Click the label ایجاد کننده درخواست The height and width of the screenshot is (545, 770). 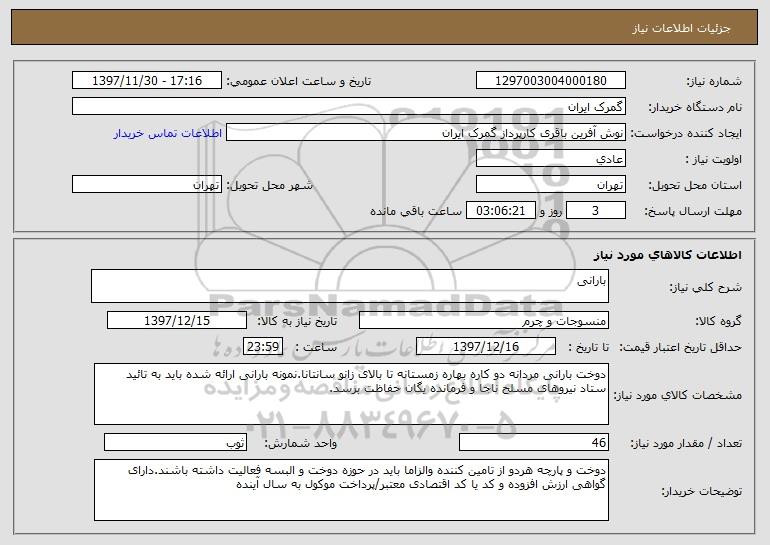click(686, 133)
